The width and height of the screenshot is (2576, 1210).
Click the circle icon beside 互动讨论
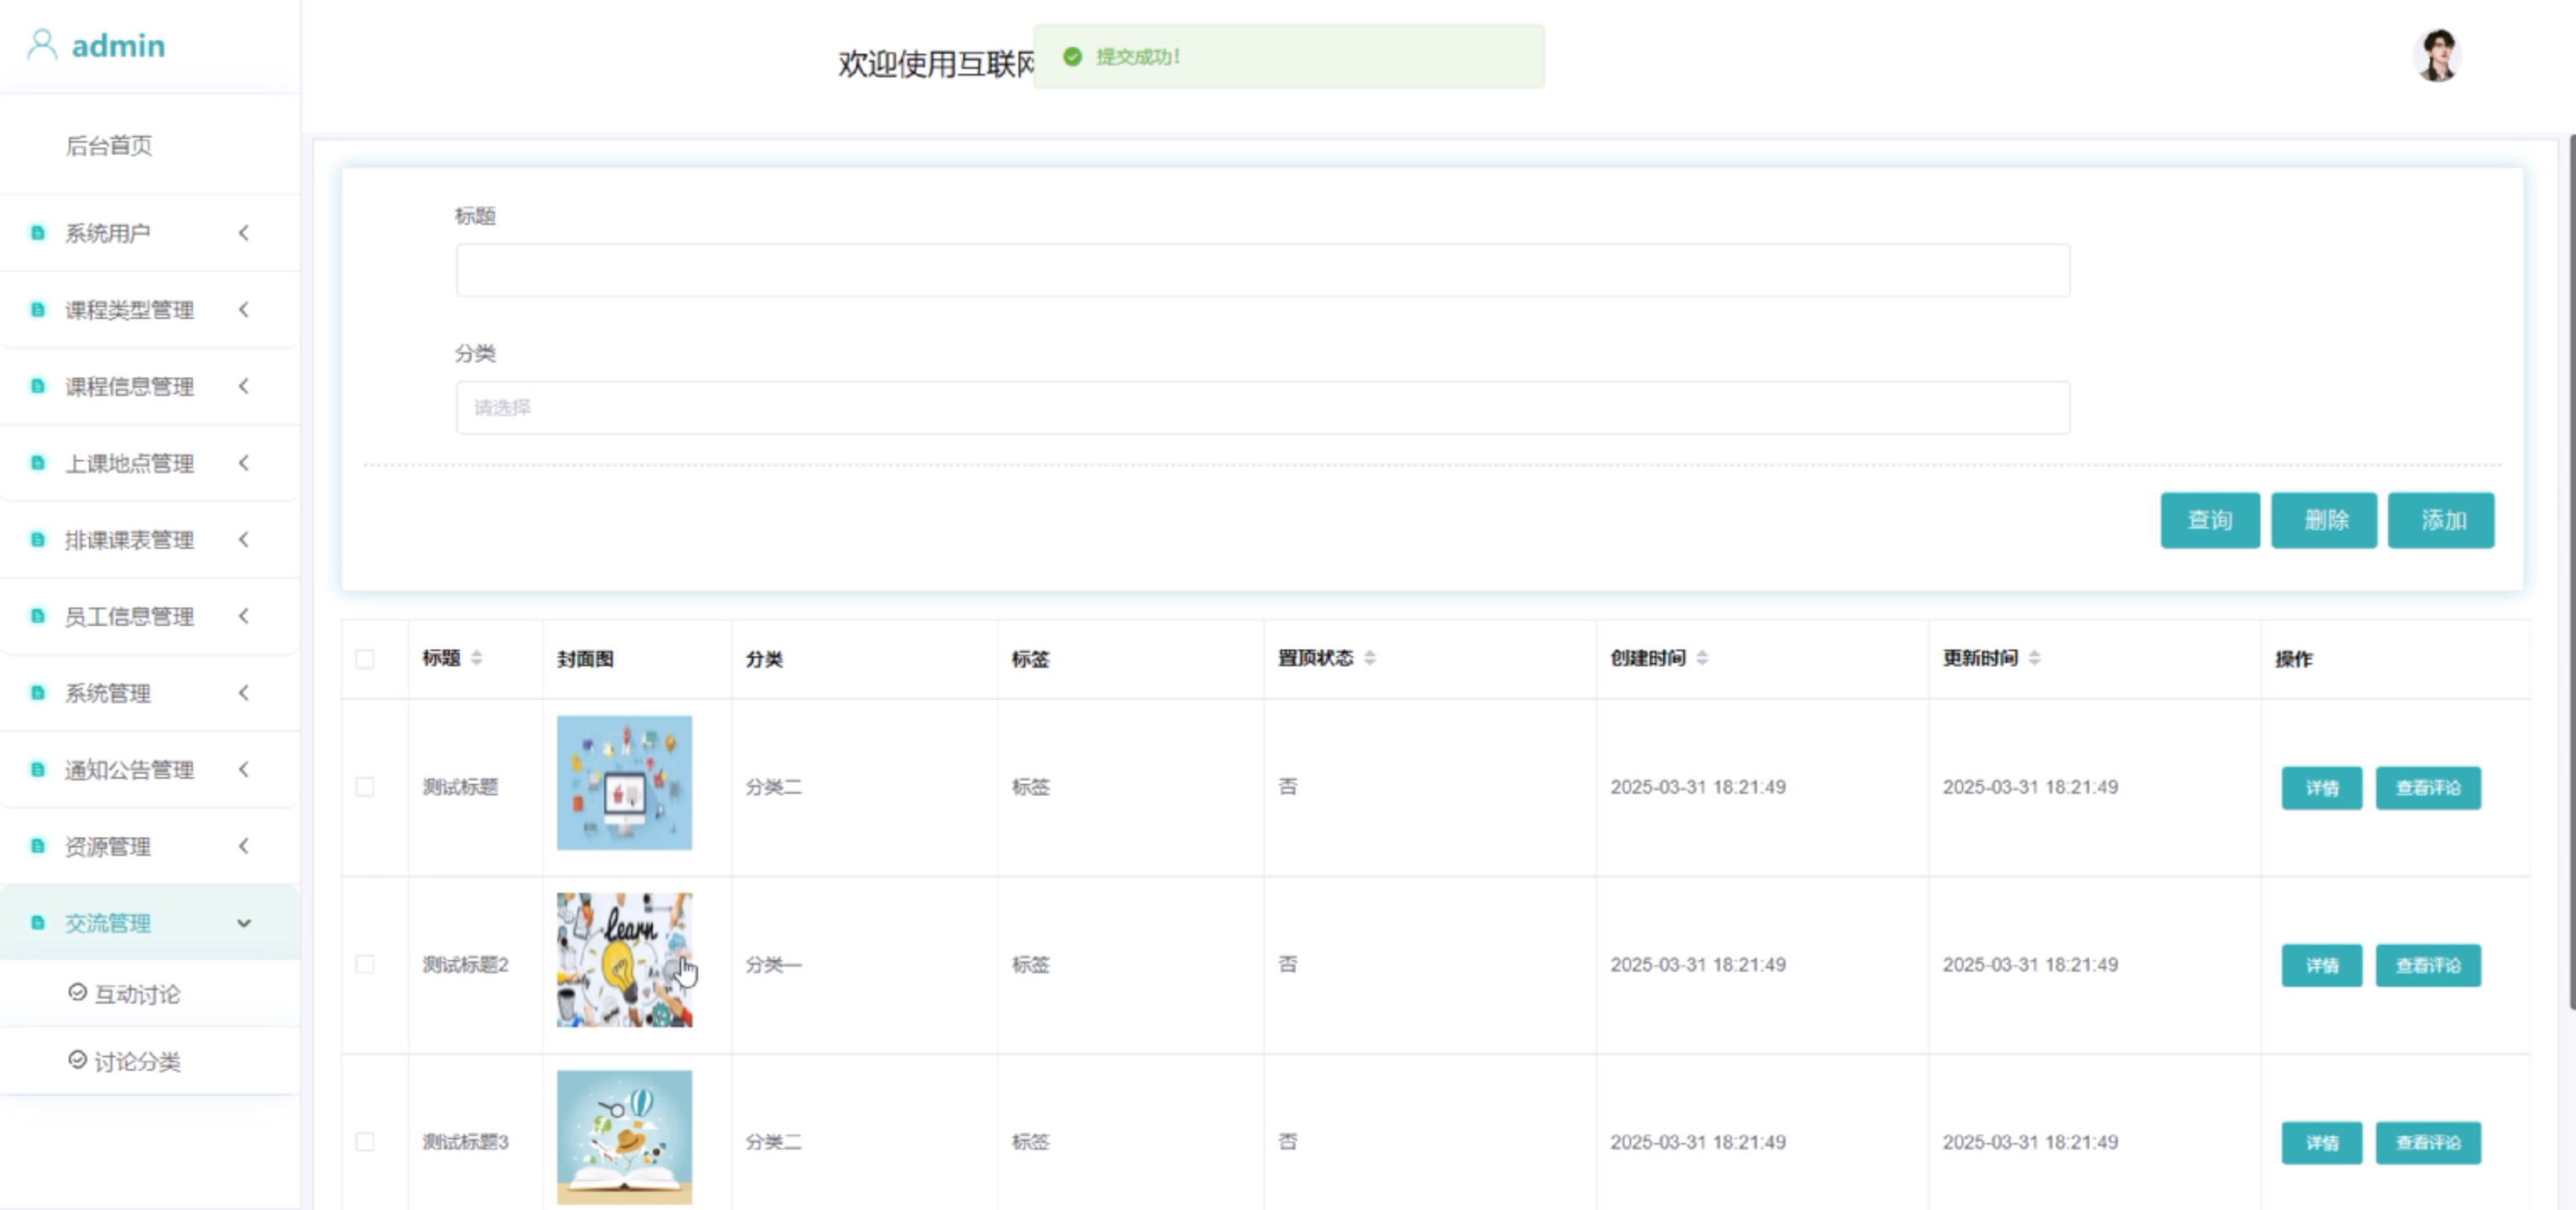pyautogui.click(x=77, y=992)
